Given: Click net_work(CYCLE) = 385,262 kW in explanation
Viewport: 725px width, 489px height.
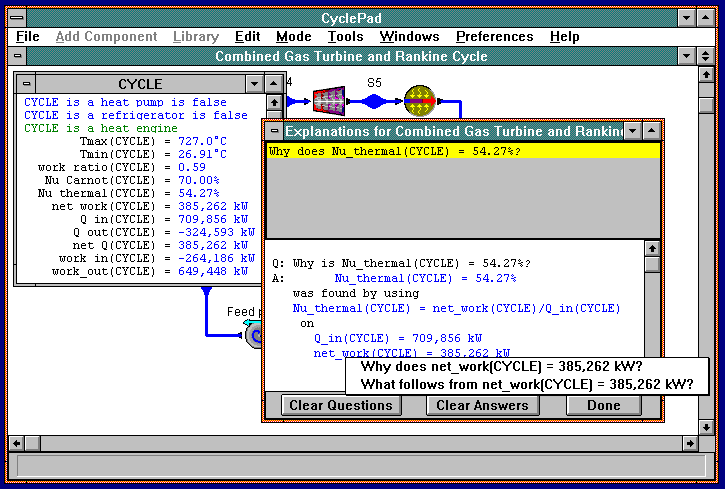Looking at the screenshot, I should pyautogui.click(x=412, y=353).
